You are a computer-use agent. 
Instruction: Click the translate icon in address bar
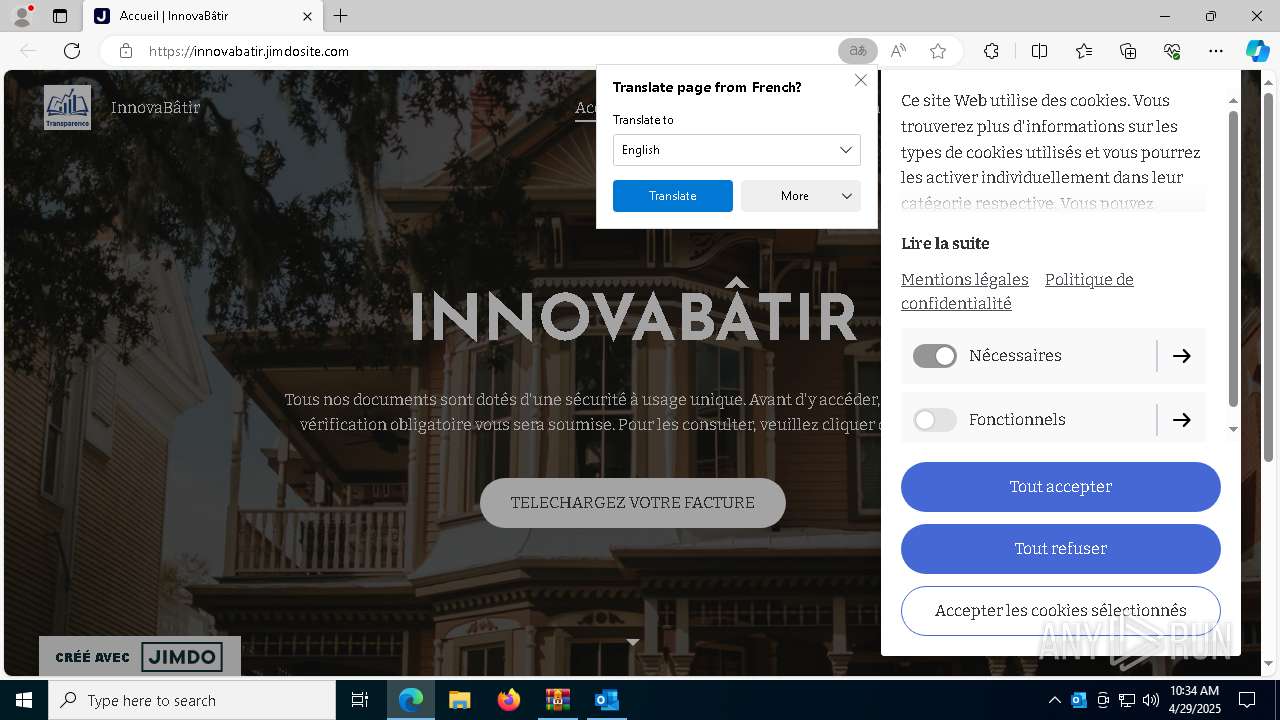pos(858,51)
